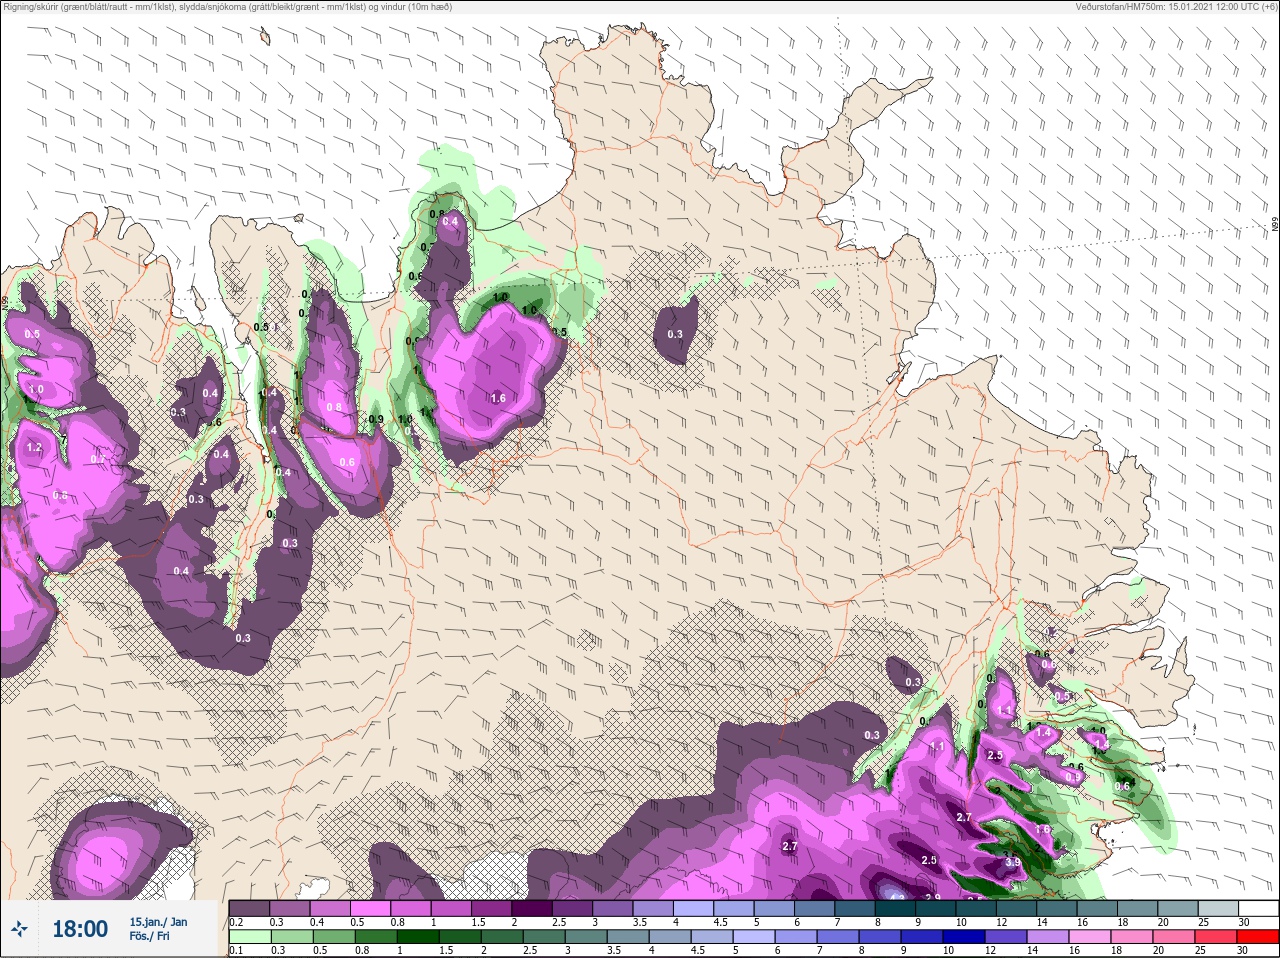
Task: Select snow scale swatch between 2 and 2.5
Action: pyautogui.click(x=532, y=908)
